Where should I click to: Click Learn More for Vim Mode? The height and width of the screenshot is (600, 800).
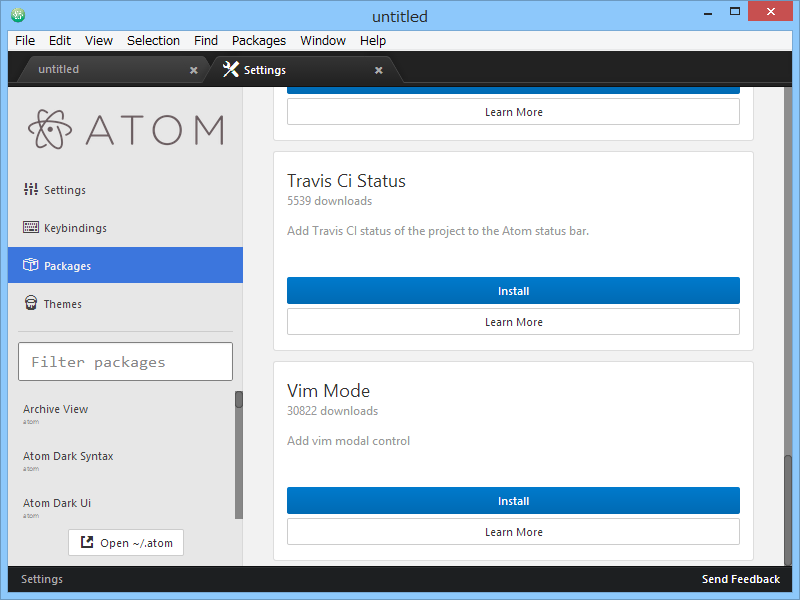(x=513, y=532)
